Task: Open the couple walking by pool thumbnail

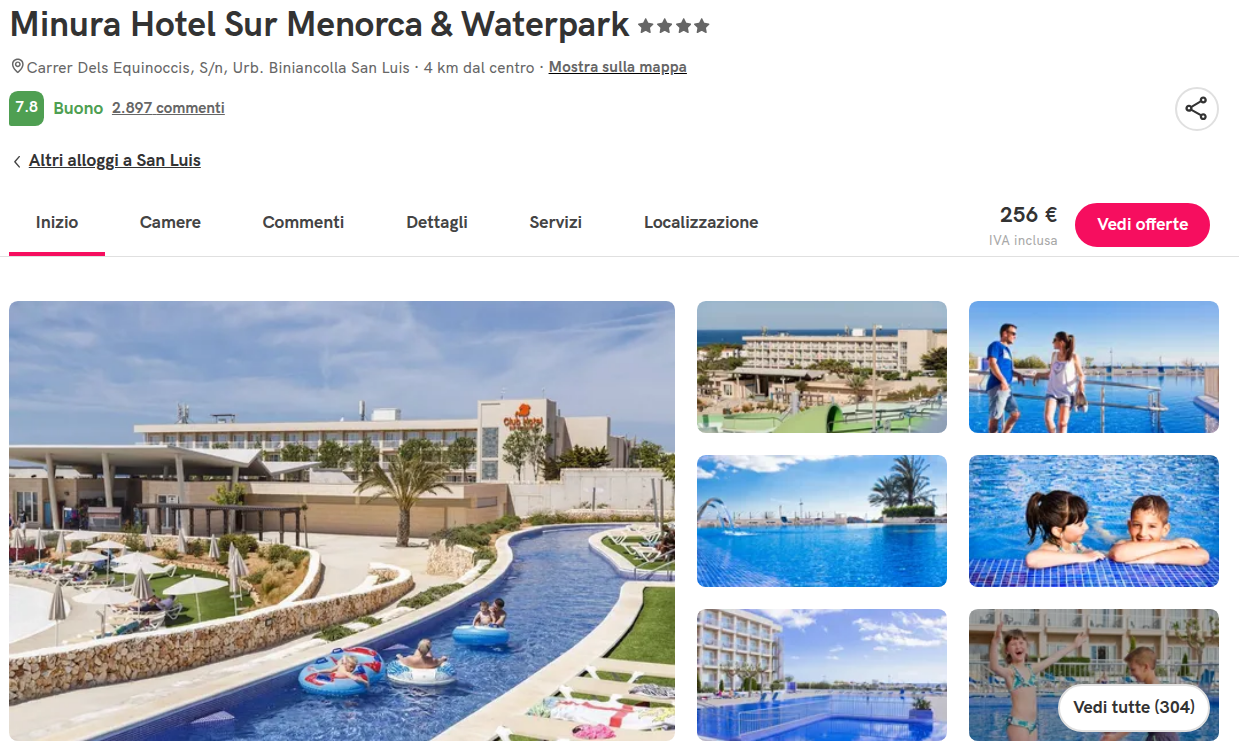Action: [1094, 367]
